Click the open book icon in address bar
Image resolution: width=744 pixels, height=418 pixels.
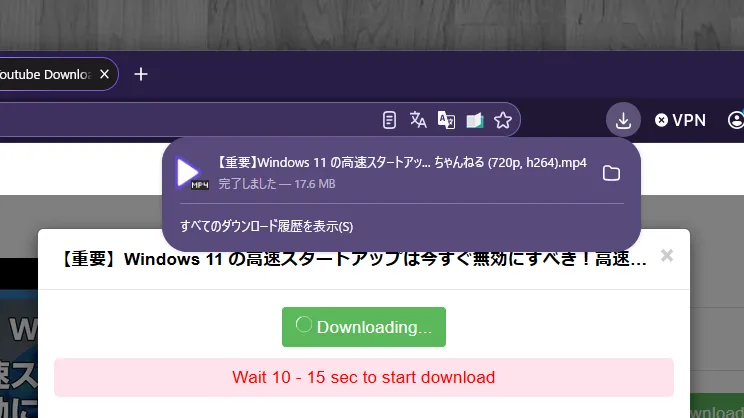[474, 121]
